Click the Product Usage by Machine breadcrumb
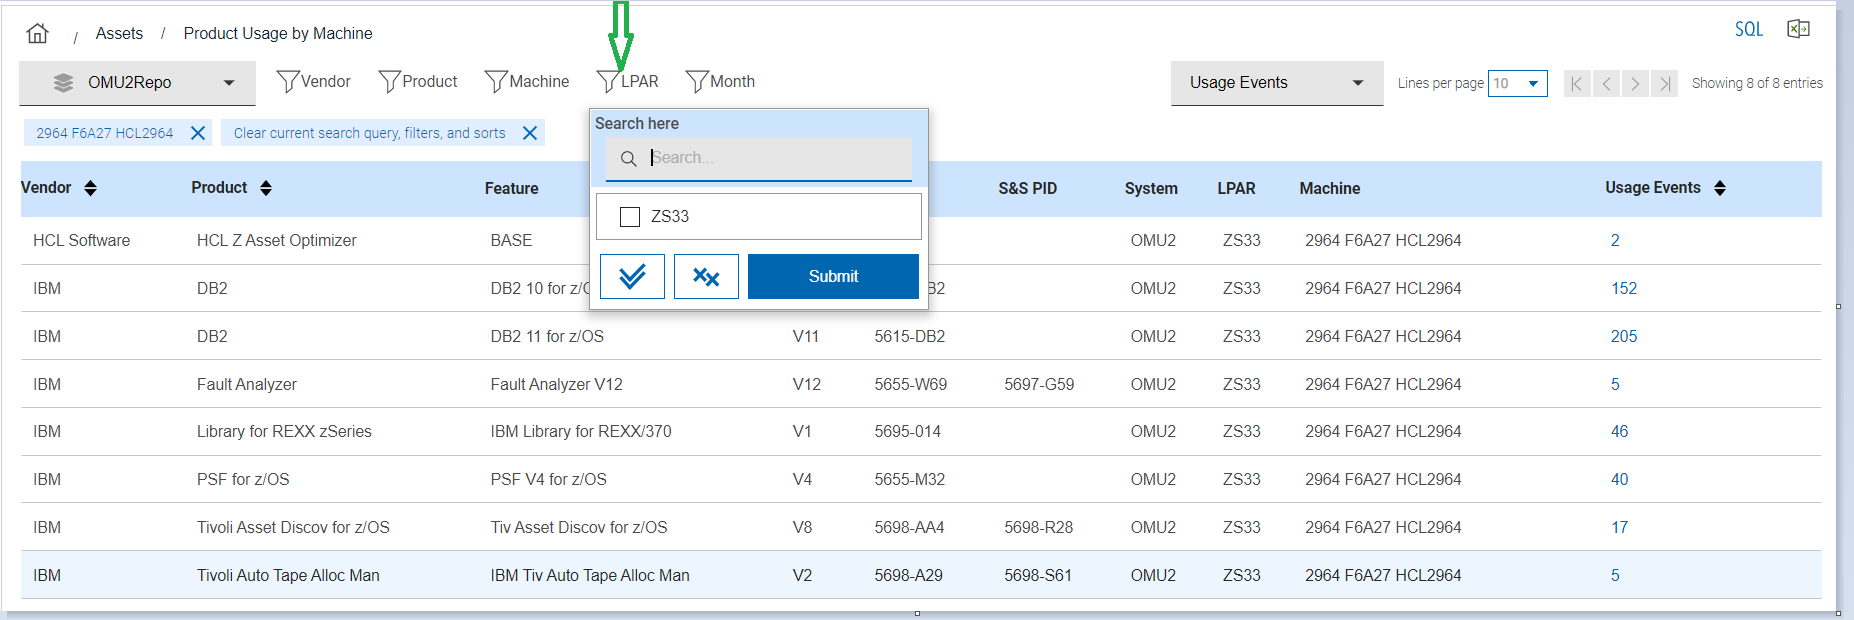The height and width of the screenshot is (620, 1854). (x=278, y=33)
